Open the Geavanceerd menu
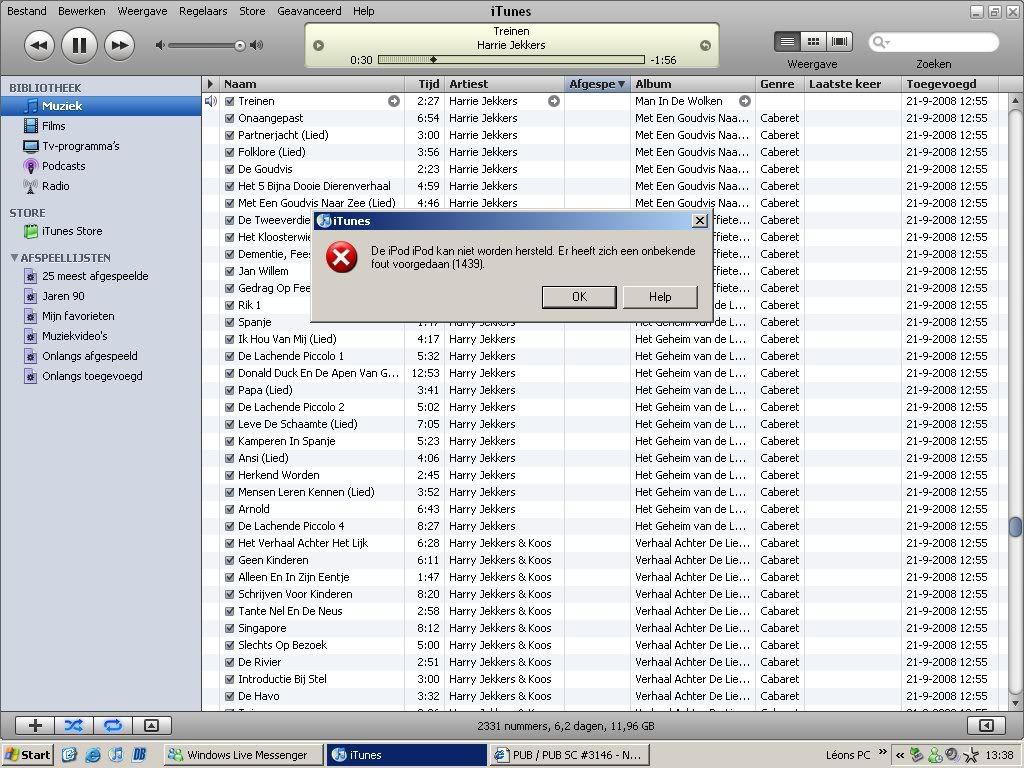This screenshot has height=768, width=1024. [309, 11]
